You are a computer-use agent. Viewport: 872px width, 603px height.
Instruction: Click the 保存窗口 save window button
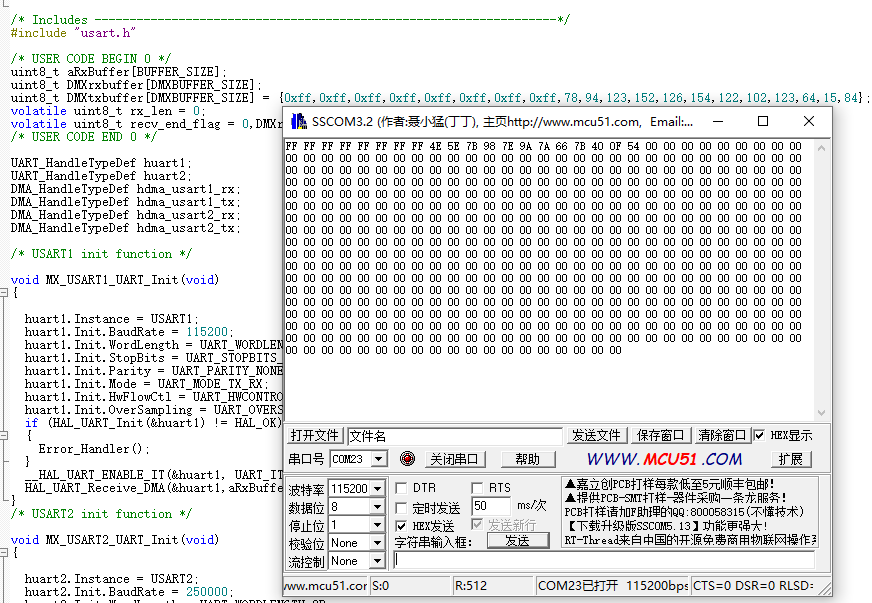tap(660, 436)
